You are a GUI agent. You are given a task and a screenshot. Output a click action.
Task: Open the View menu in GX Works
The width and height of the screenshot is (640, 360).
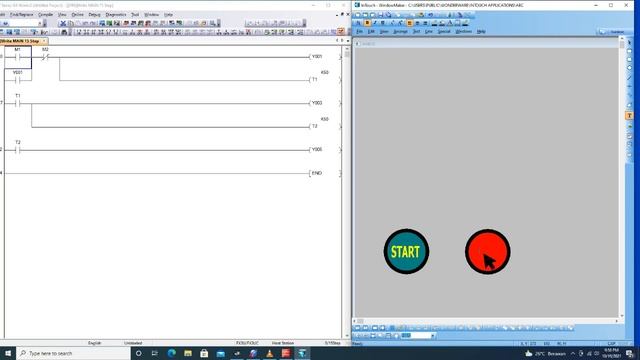coord(62,14)
